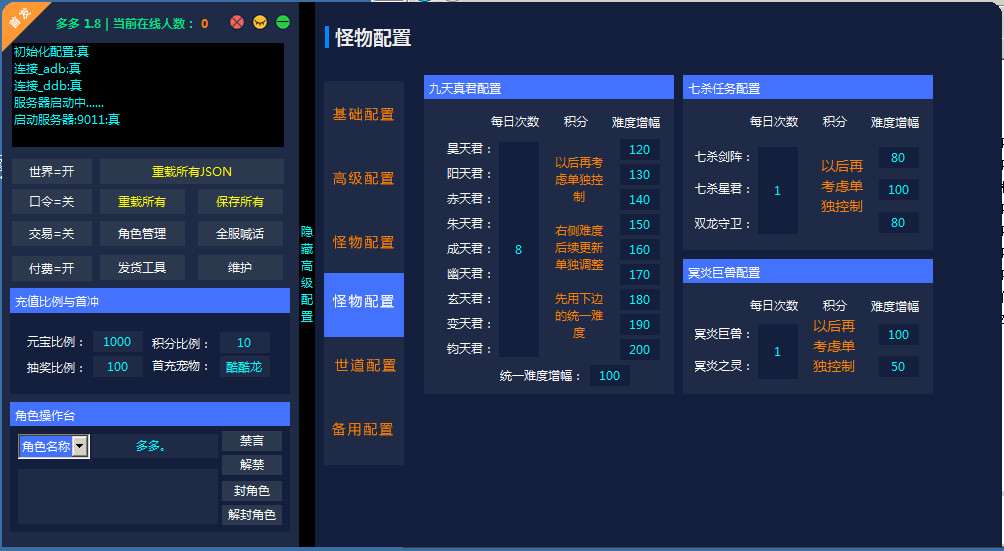
Task: Click 冥炎巨兽配置 daily count field showing 1
Action: point(778,351)
